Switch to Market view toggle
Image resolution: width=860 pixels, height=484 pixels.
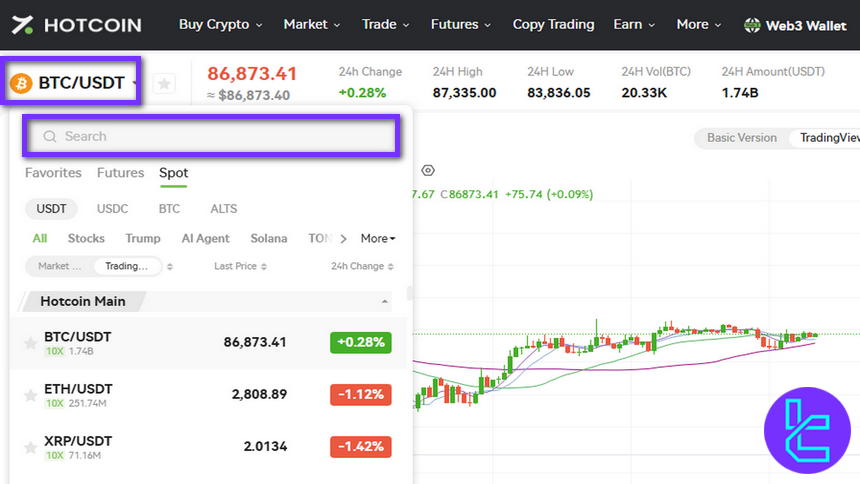click(x=59, y=266)
